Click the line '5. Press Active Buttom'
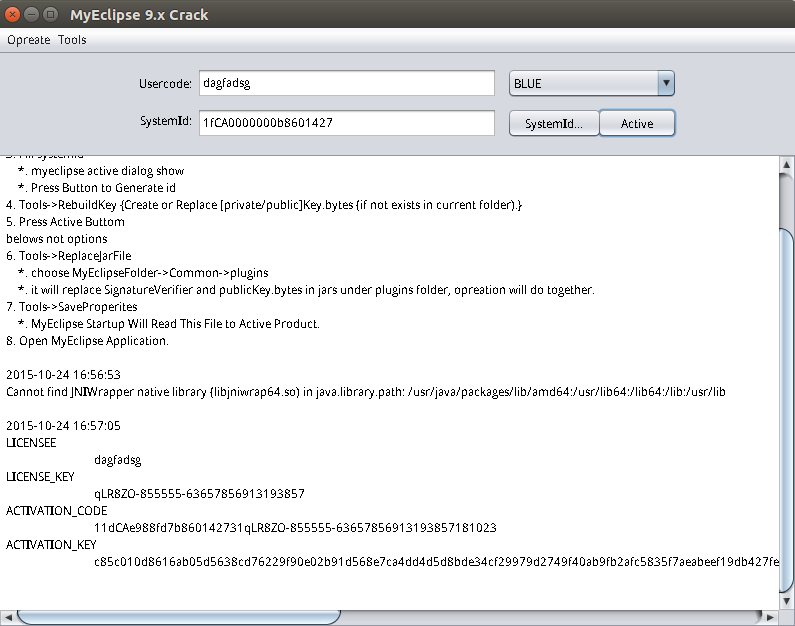The image size is (795, 626). point(65,222)
